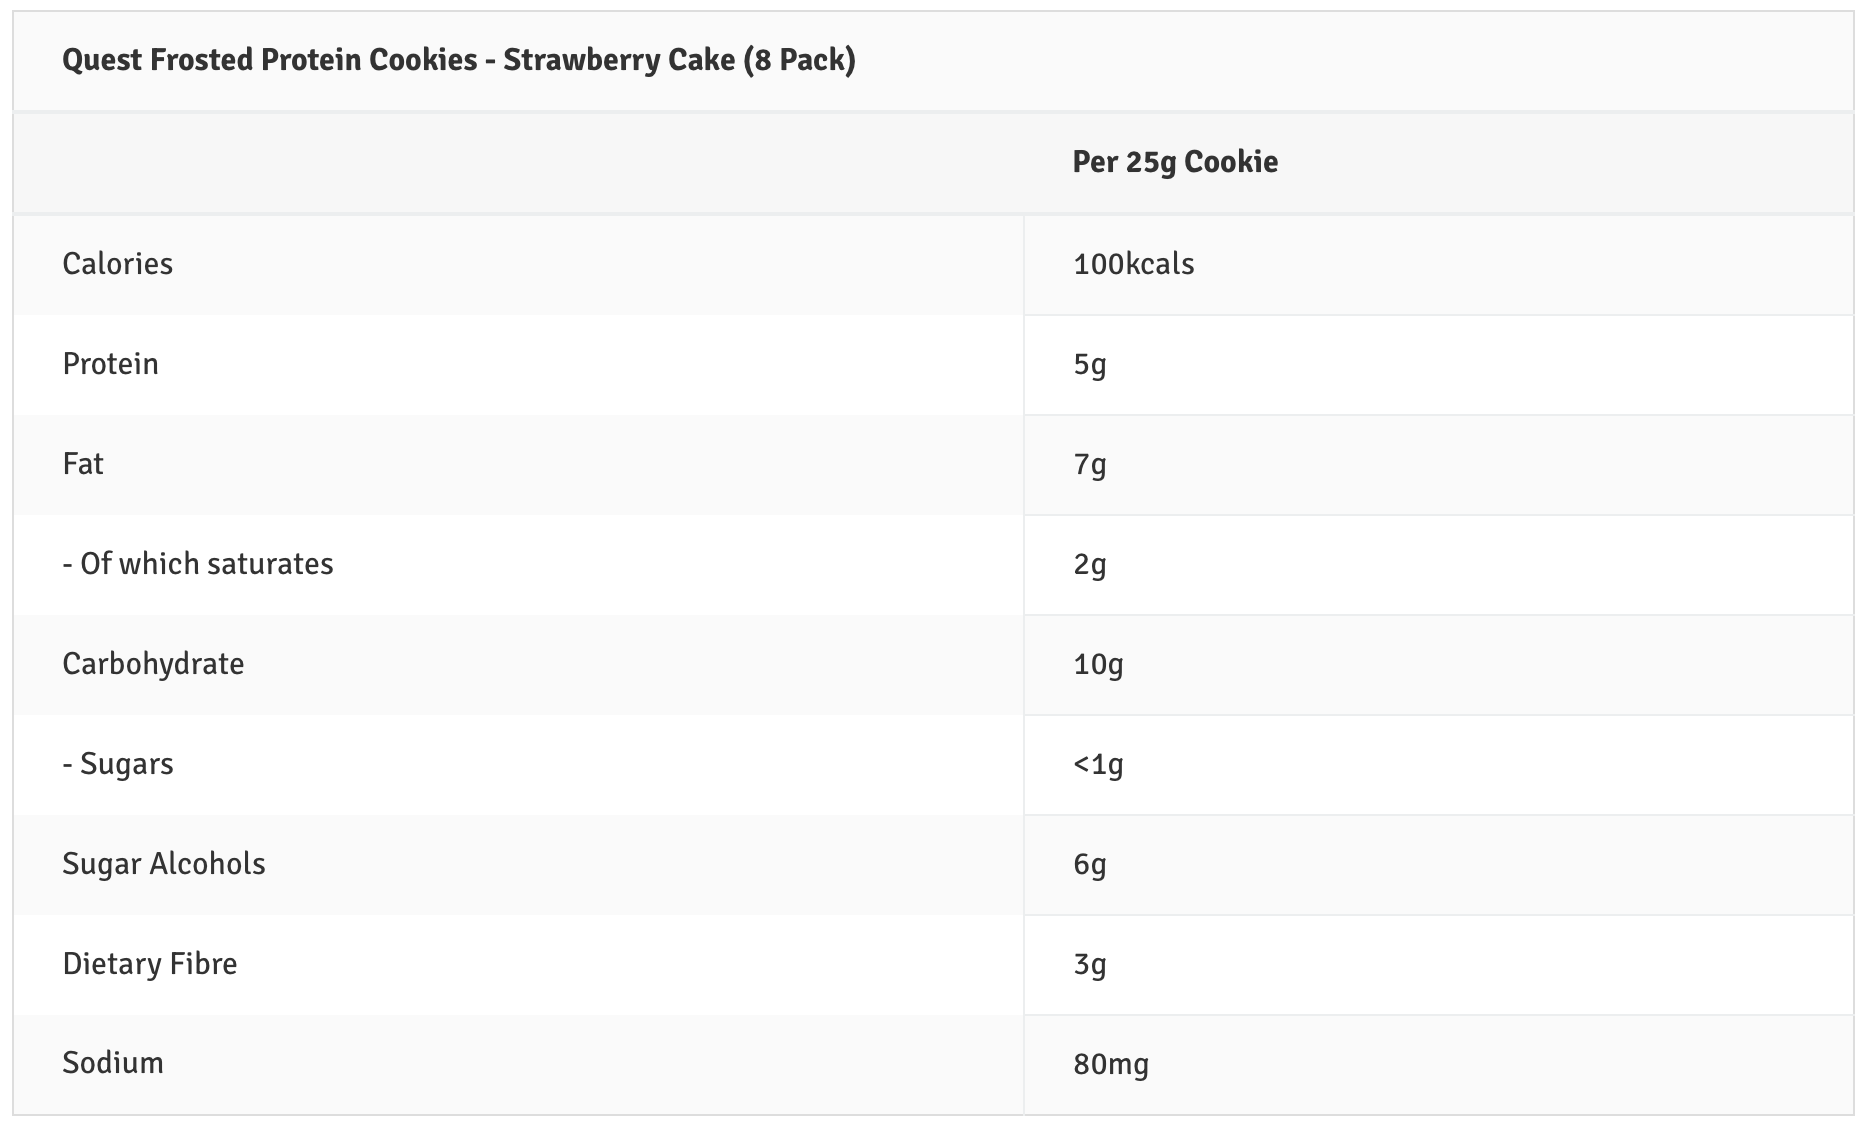Click the 3g dietary fibre value

click(x=1090, y=964)
